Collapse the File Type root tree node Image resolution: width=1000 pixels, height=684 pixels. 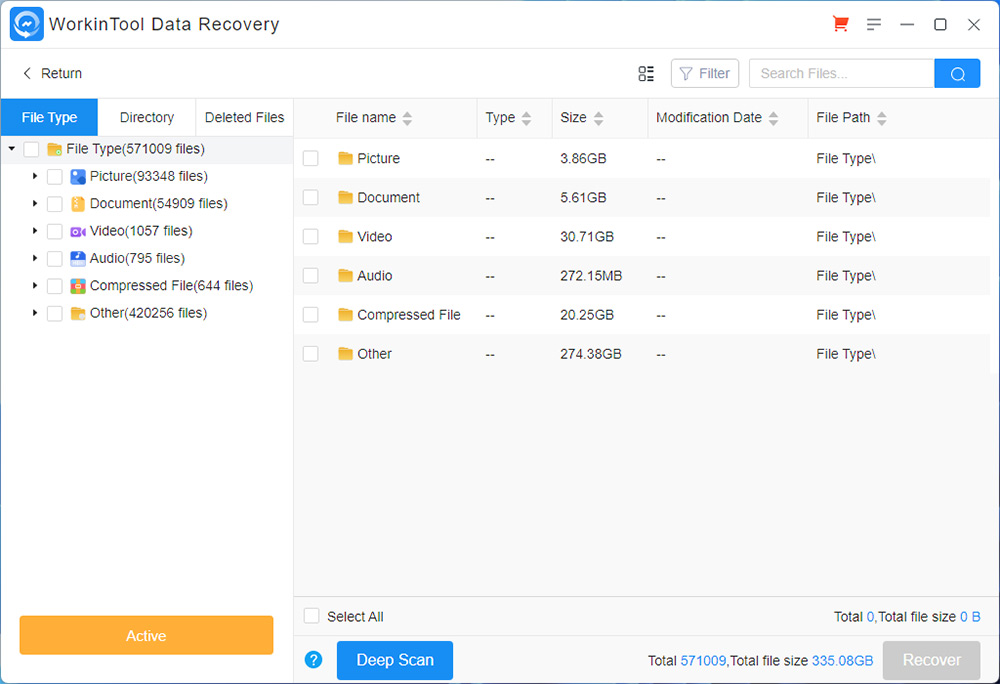pos(11,149)
